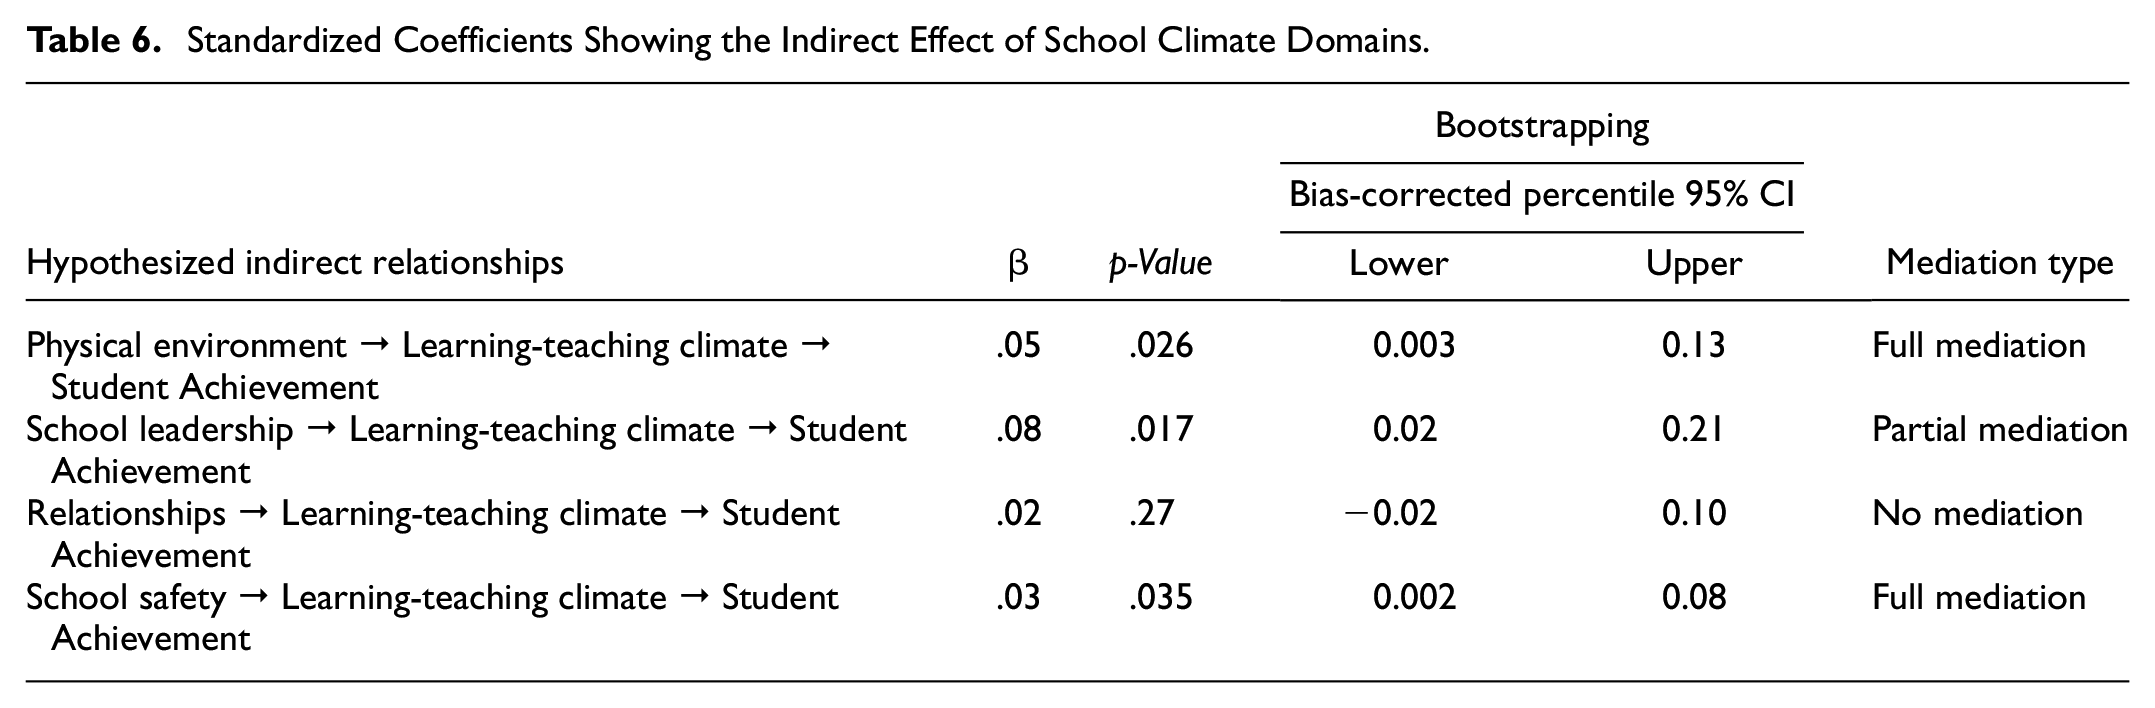Click the .017 p-value cell

(x=1161, y=430)
